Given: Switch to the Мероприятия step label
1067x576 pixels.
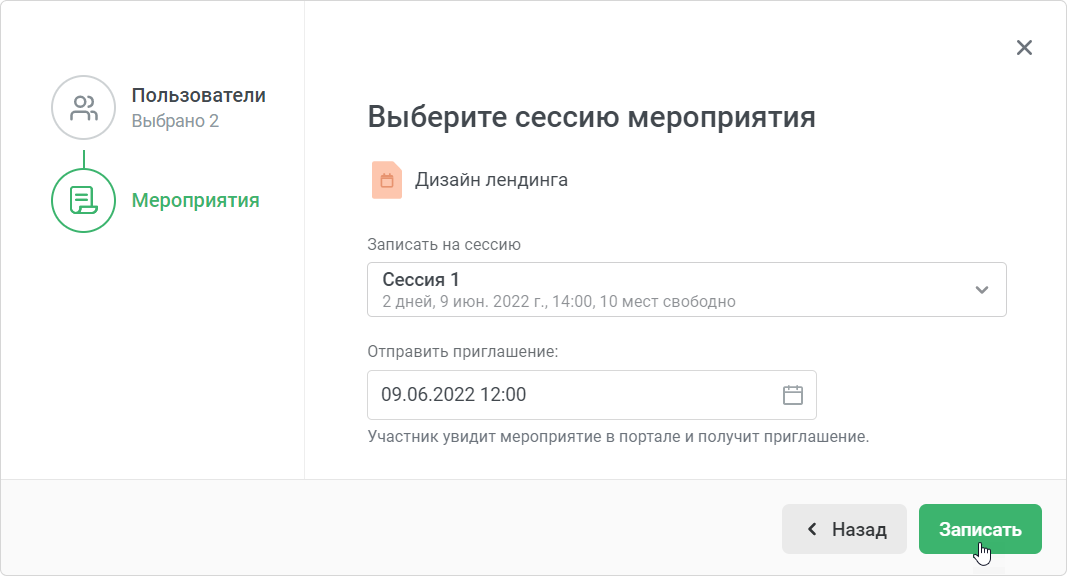Looking at the screenshot, I should (x=195, y=200).
